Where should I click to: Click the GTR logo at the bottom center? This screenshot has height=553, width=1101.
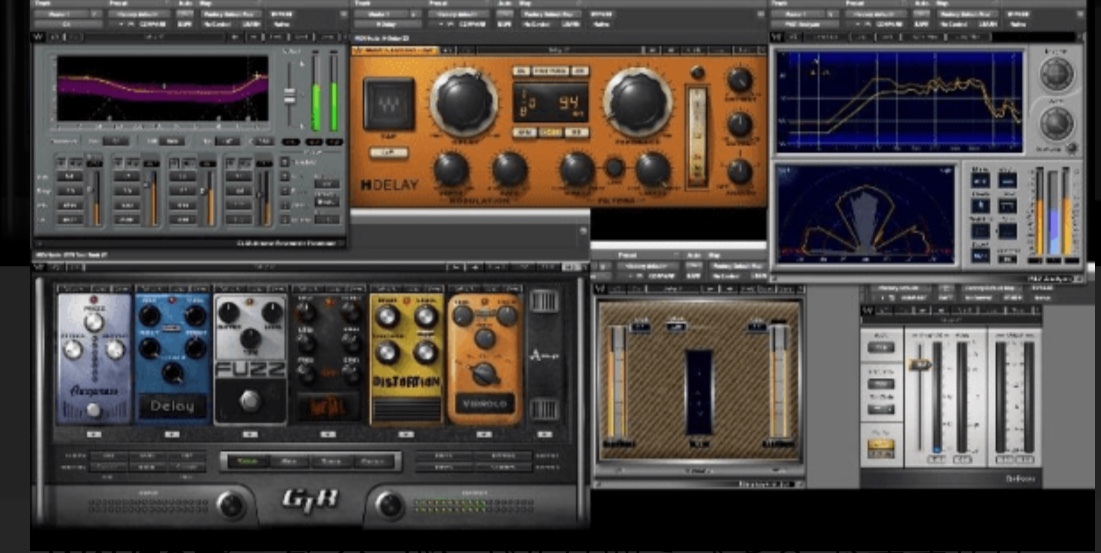click(310, 499)
